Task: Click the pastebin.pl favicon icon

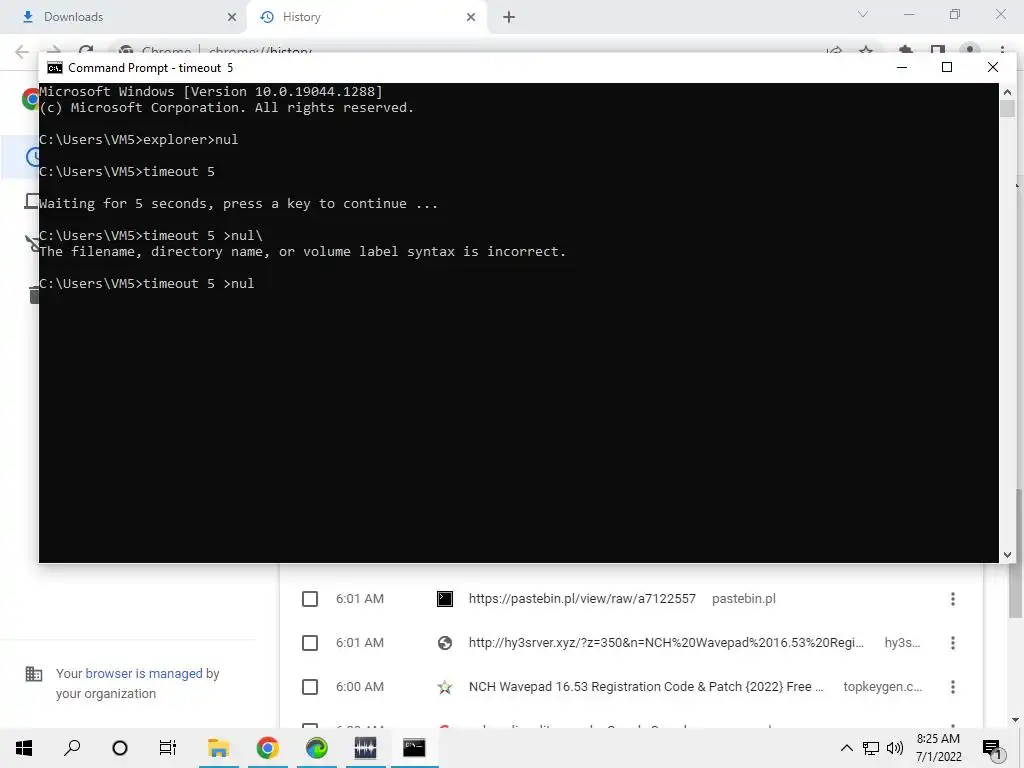Action: (x=445, y=599)
